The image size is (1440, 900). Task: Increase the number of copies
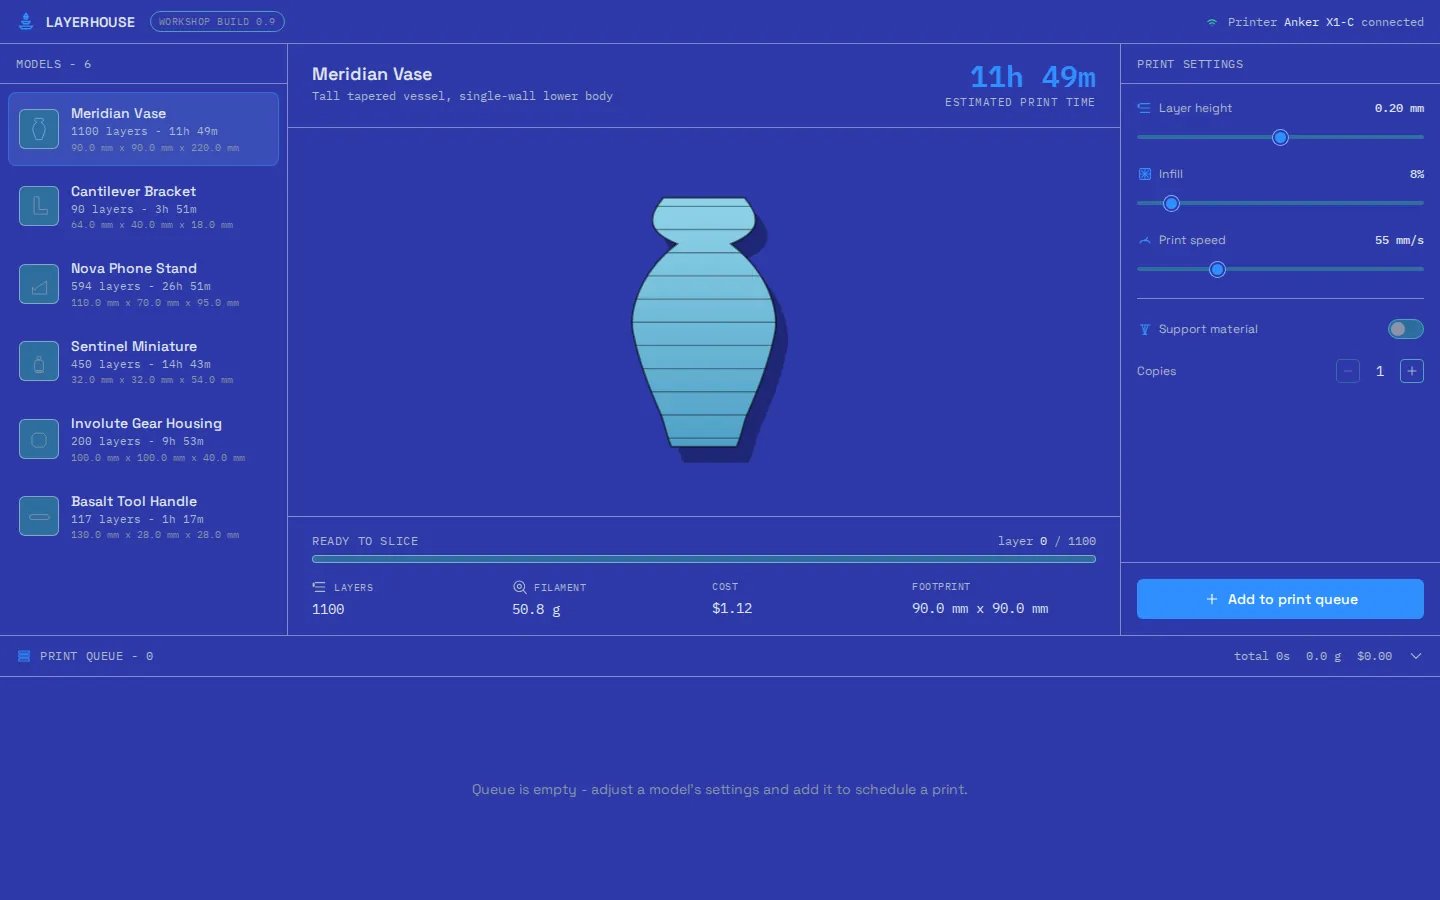[x=1412, y=371]
